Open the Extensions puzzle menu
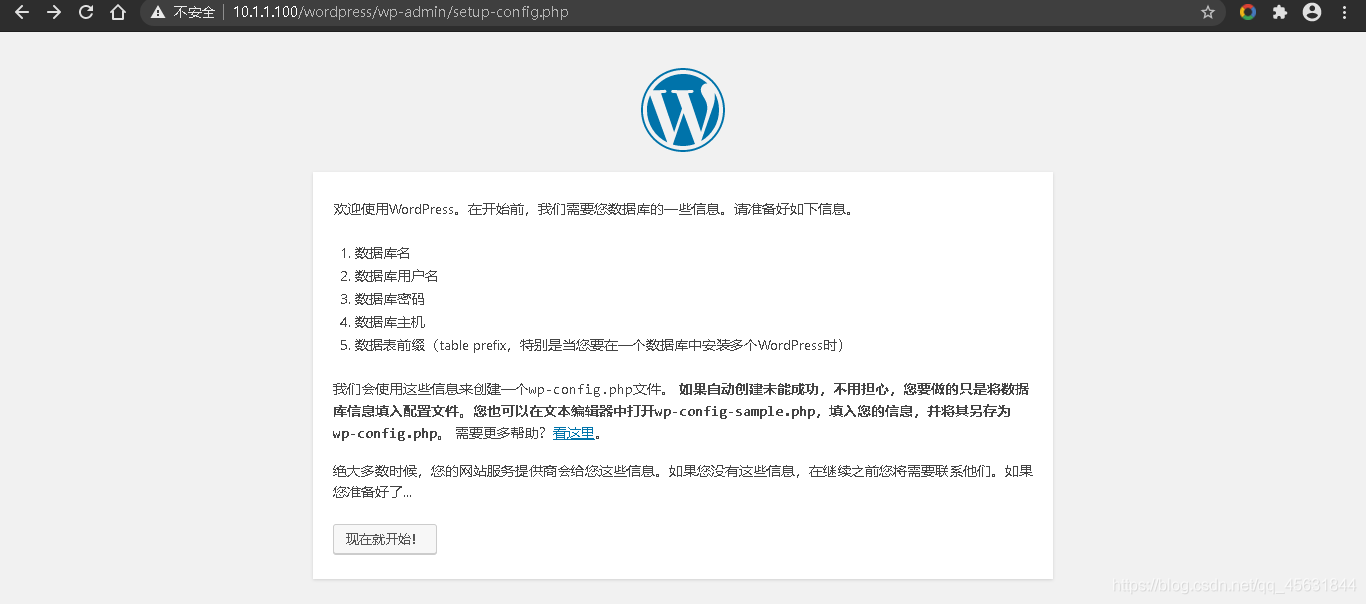The width and height of the screenshot is (1366, 604). point(1279,12)
